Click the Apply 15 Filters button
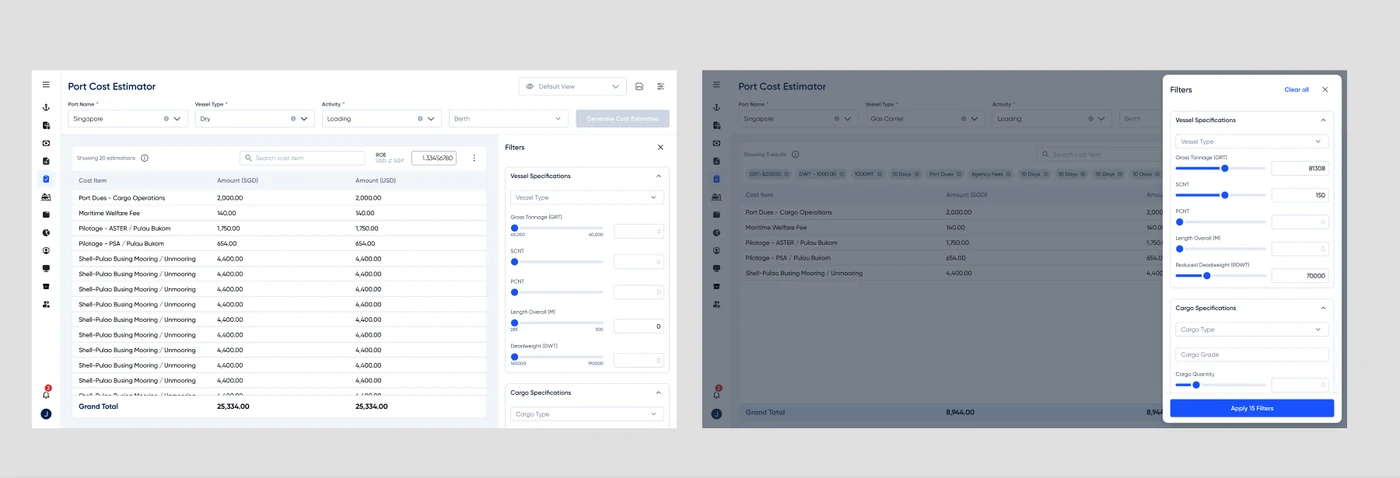Image resolution: width=1400 pixels, height=478 pixels. (1252, 408)
